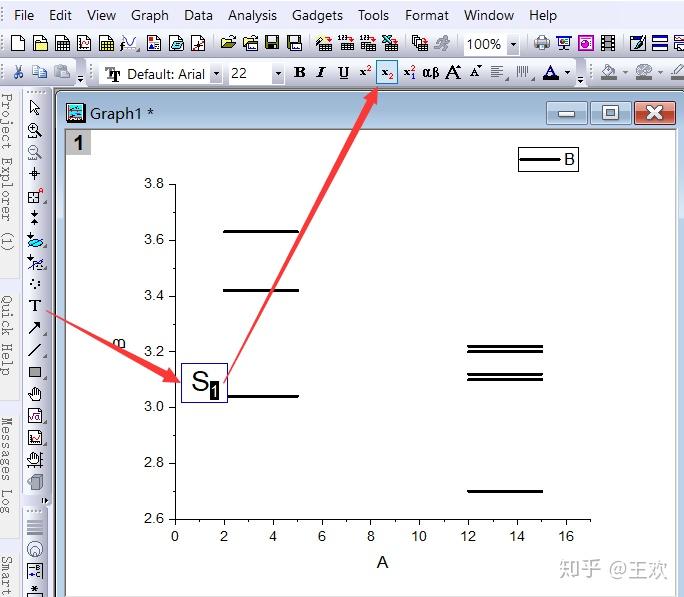684x597 pixels.
Task: Open the Quick Help side tab
Action: pyautogui.click(x=7, y=335)
